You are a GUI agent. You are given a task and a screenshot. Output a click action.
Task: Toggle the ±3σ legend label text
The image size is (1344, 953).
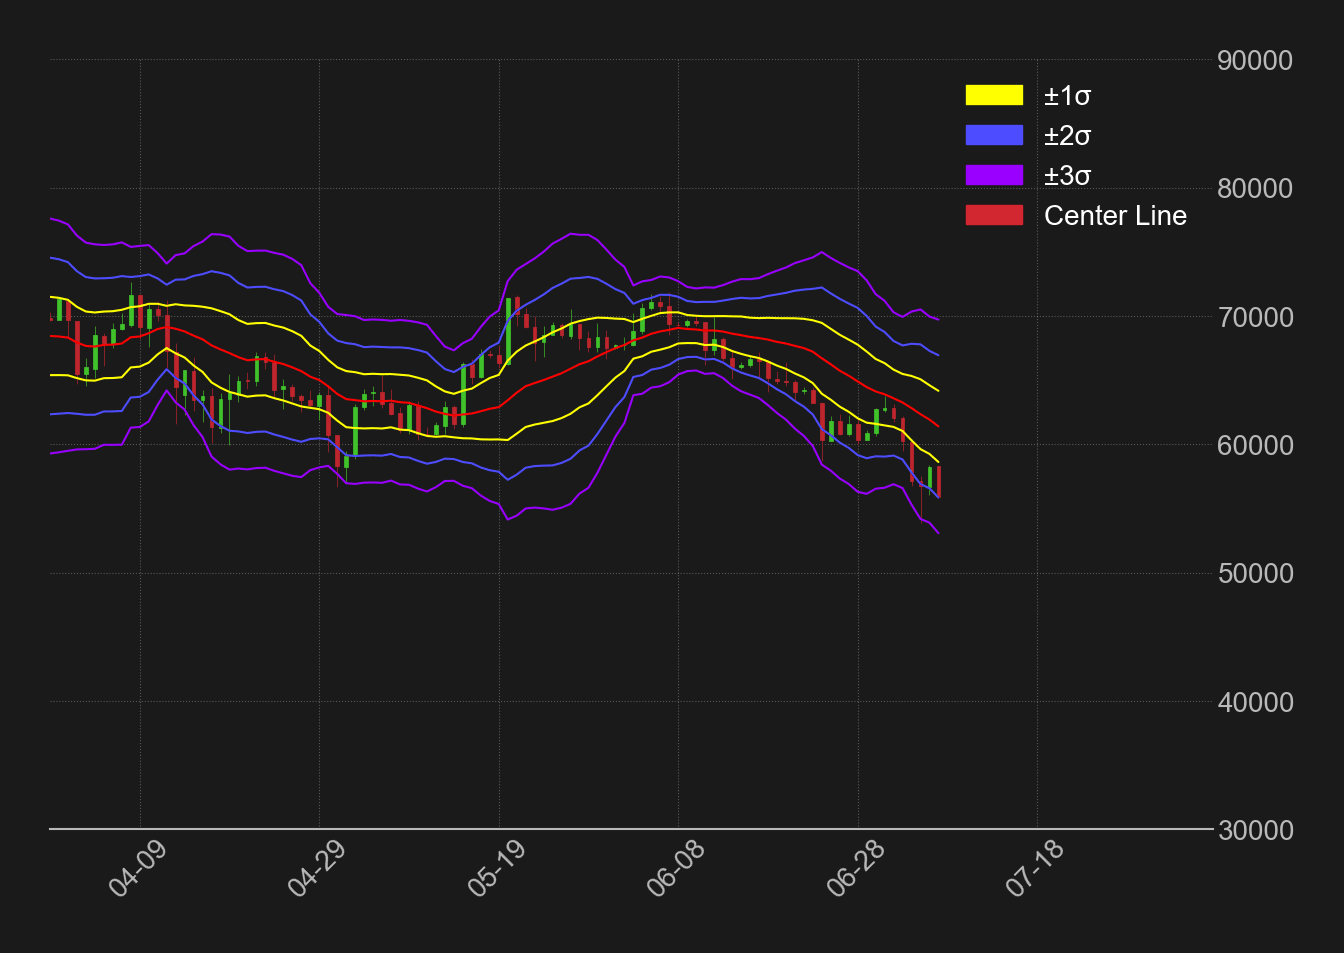click(x=1067, y=176)
